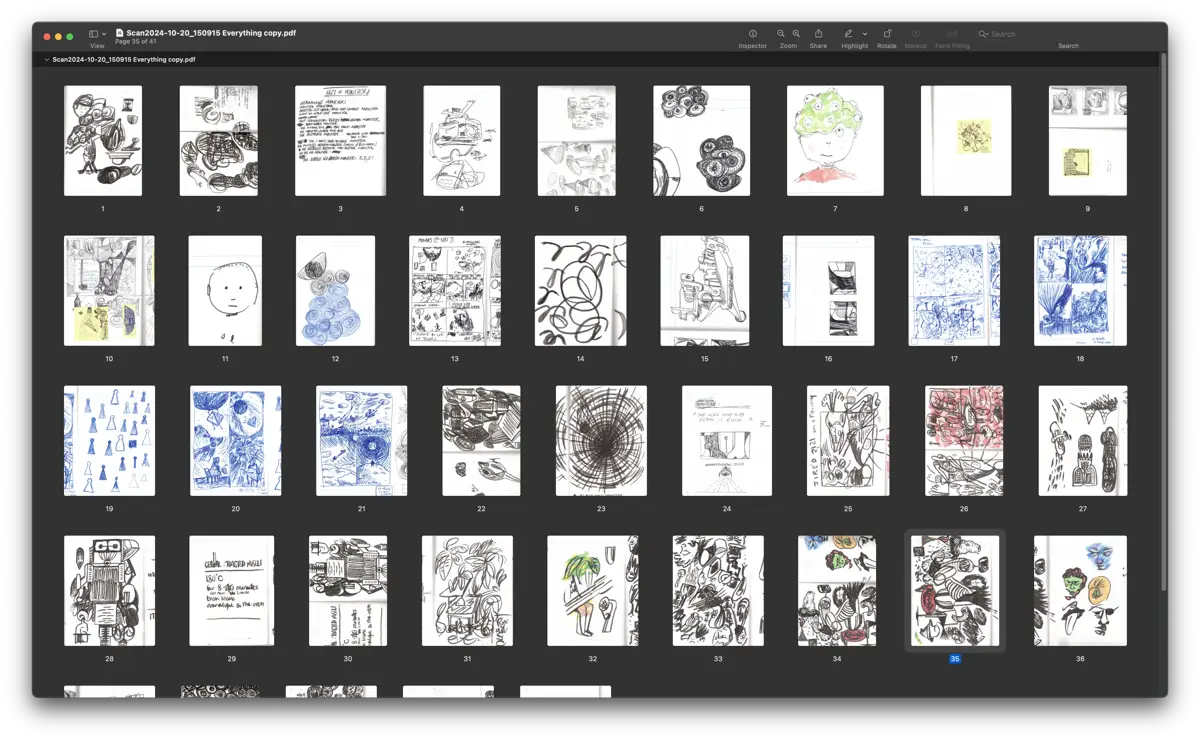This screenshot has width=1200, height=740.
Task: Click the 'Page 35 of 41' subtitle
Action: (x=136, y=42)
